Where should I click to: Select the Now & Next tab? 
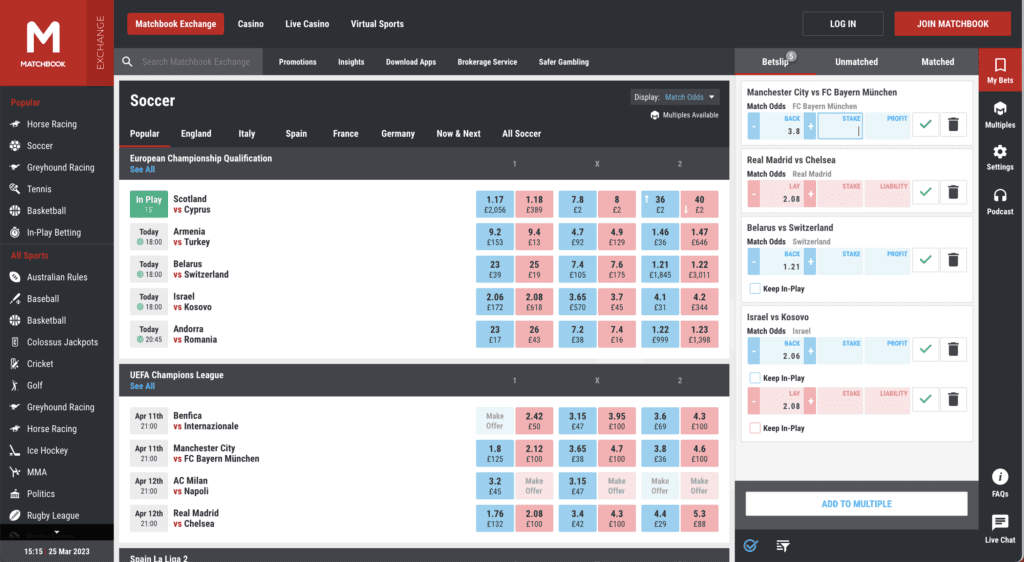click(x=458, y=134)
